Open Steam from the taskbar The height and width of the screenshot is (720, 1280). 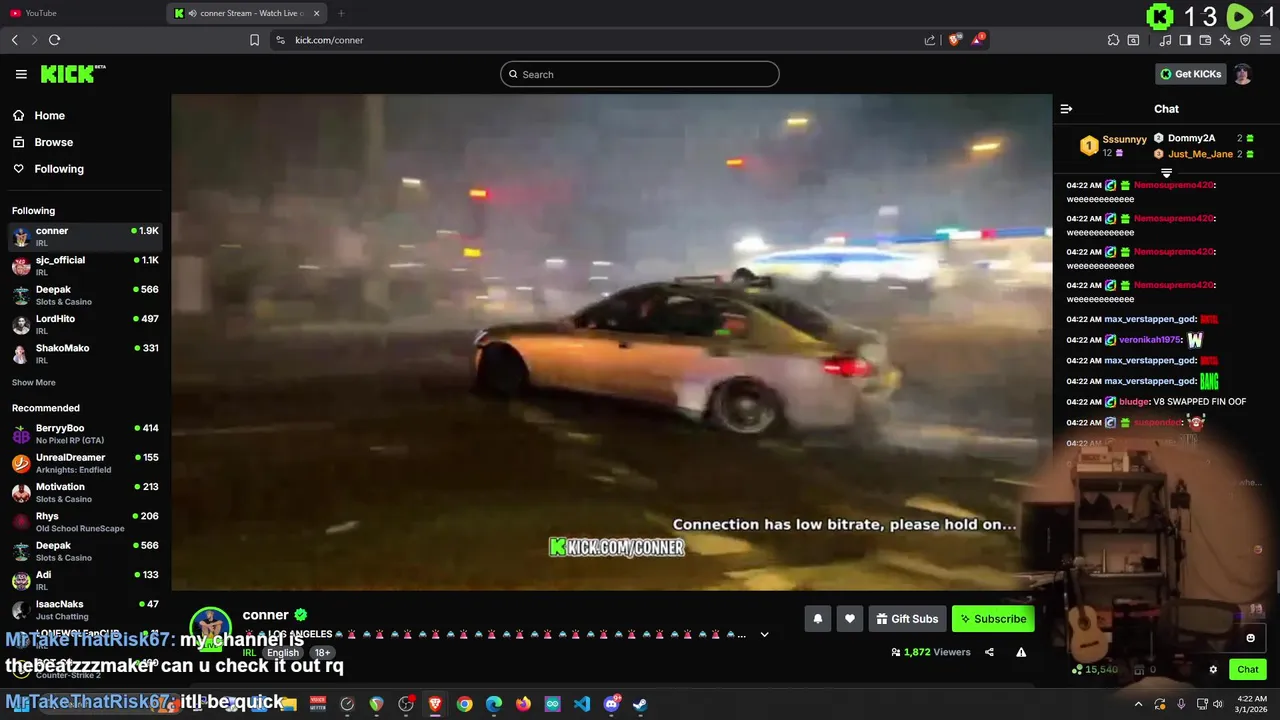(x=640, y=704)
